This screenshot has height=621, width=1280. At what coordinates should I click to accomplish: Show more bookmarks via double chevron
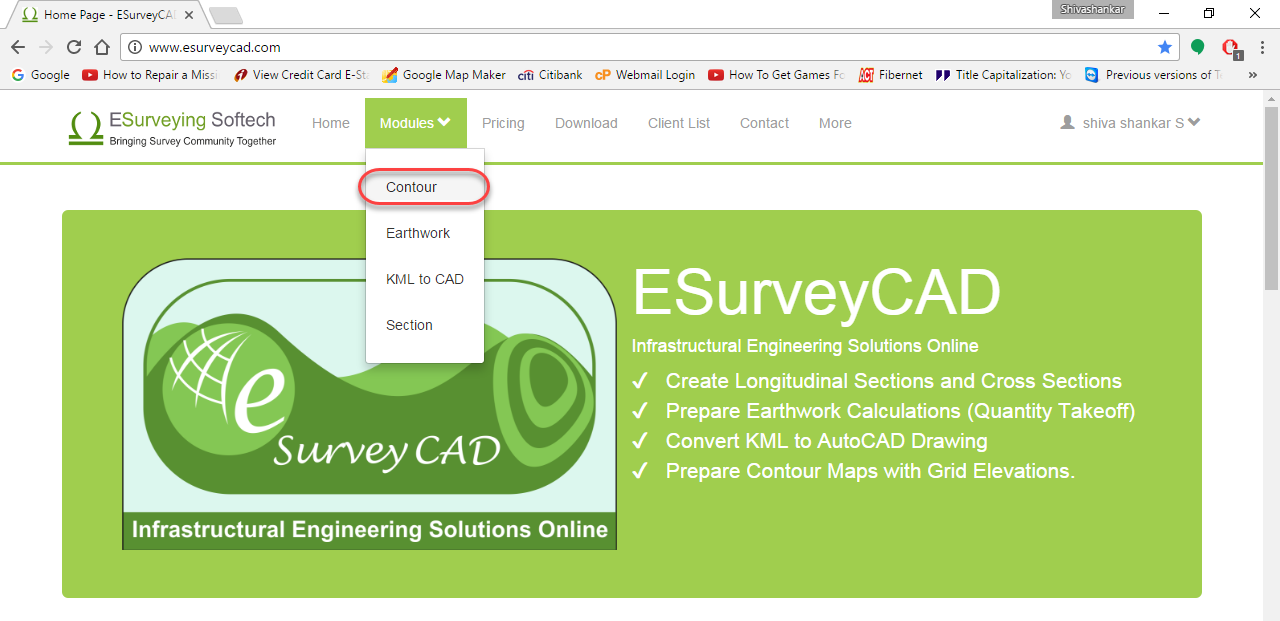coord(1253,75)
